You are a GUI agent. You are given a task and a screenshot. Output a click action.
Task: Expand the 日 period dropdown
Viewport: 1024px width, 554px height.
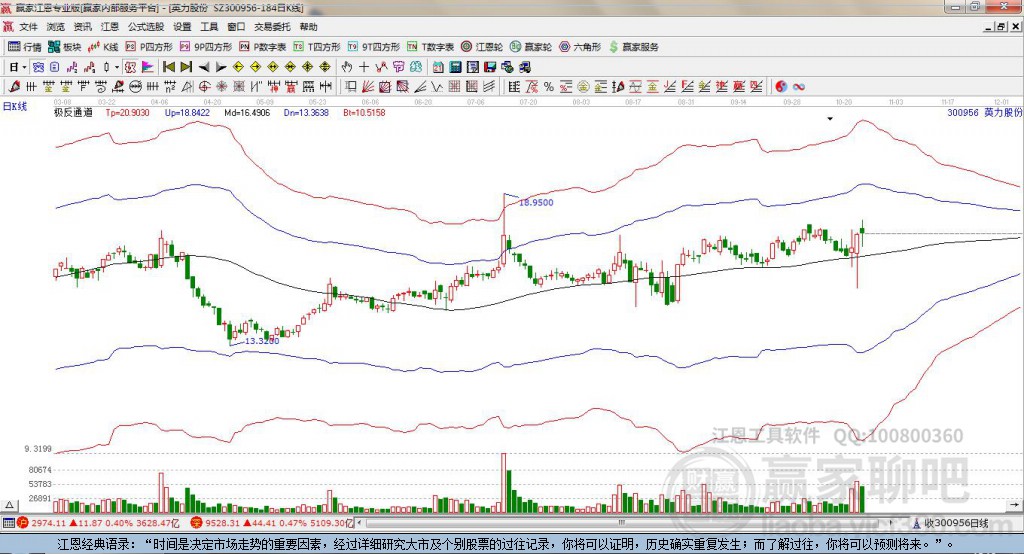click(x=24, y=67)
